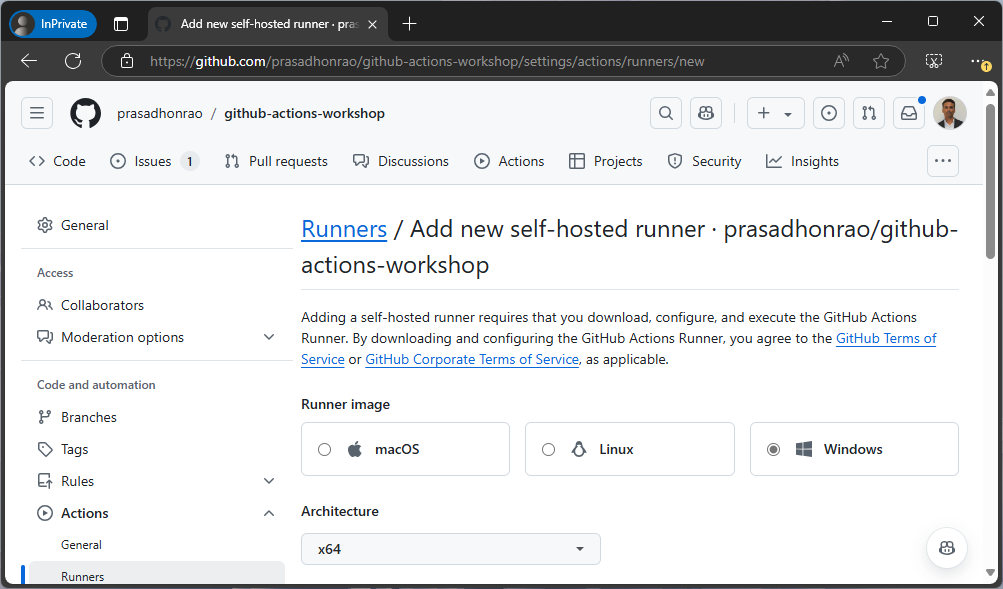Open the Insights tab
This screenshot has height=589, width=1003.
802,161
